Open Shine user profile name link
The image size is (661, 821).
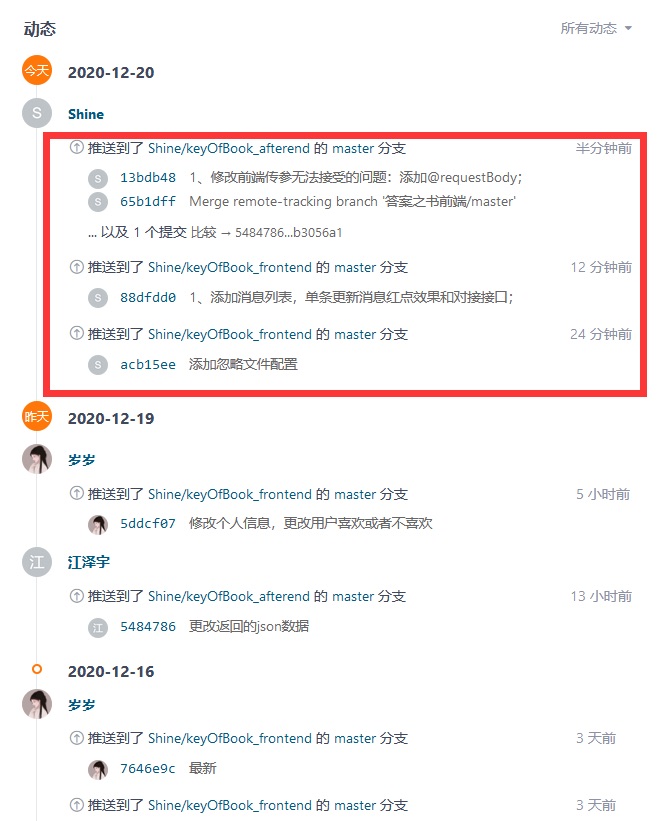pyautogui.click(x=86, y=114)
